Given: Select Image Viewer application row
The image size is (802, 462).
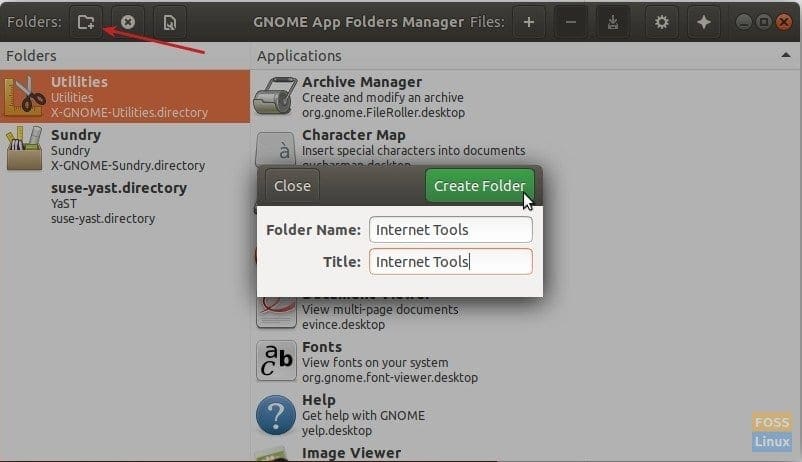Looking at the screenshot, I should pos(526,452).
